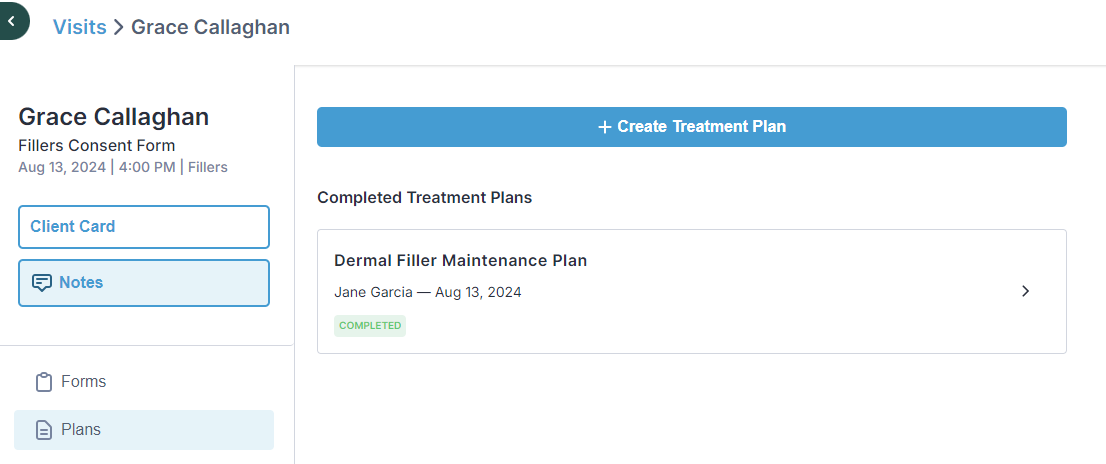This screenshot has width=1106, height=464.
Task: Click the Plans document icon
Action: pyautogui.click(x=44, y=430)
